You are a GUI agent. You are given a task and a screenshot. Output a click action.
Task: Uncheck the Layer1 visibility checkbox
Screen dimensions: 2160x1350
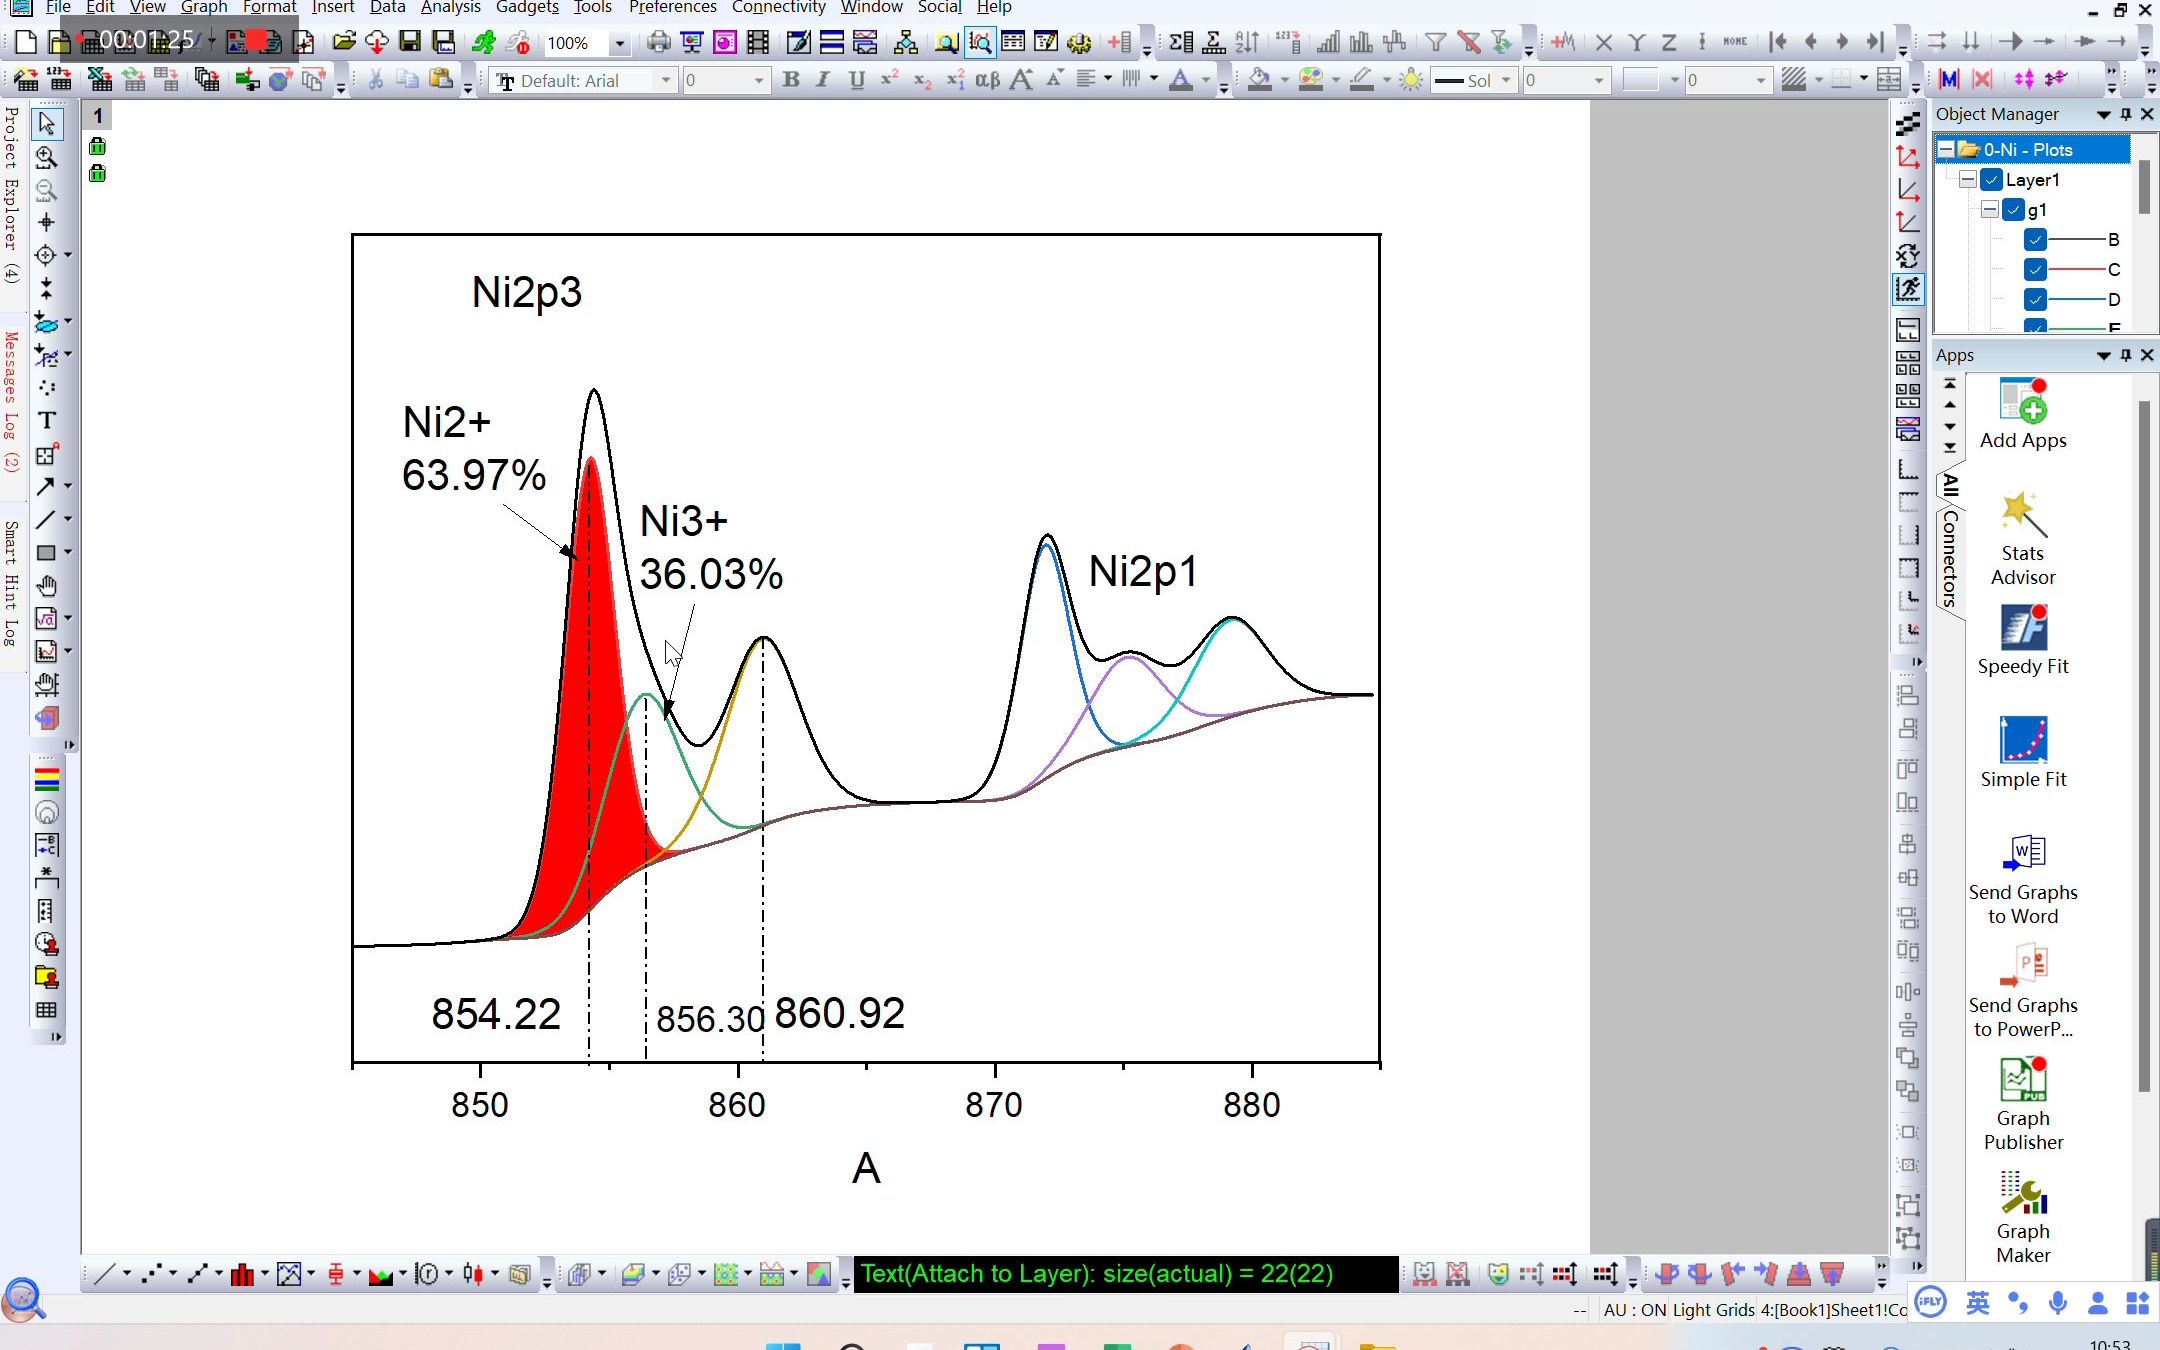tap(1991, 180)
